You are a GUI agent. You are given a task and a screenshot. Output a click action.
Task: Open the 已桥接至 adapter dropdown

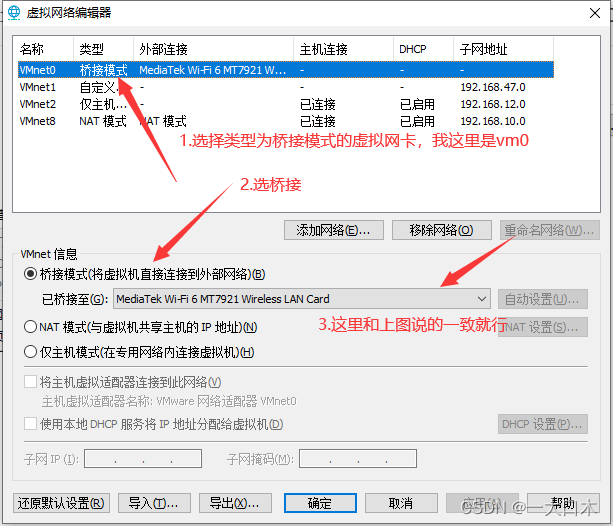coord(302,299)
